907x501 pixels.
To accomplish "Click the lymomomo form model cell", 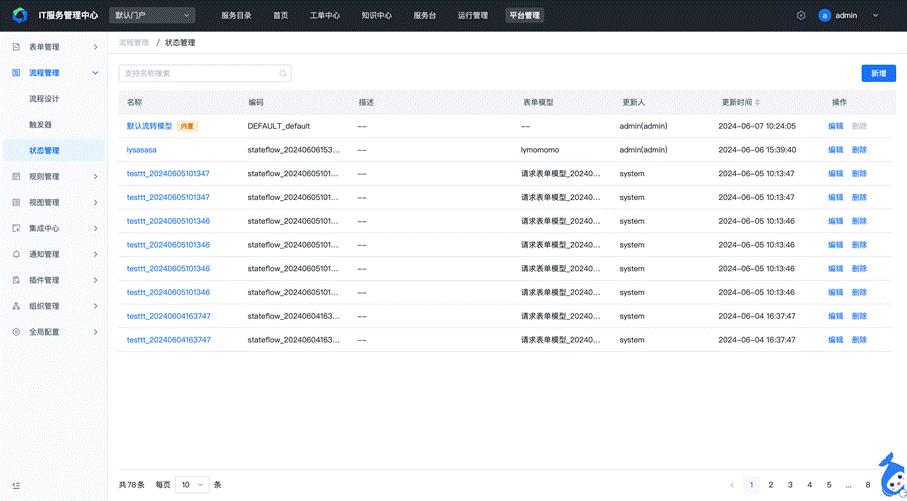I will (540, 150).
